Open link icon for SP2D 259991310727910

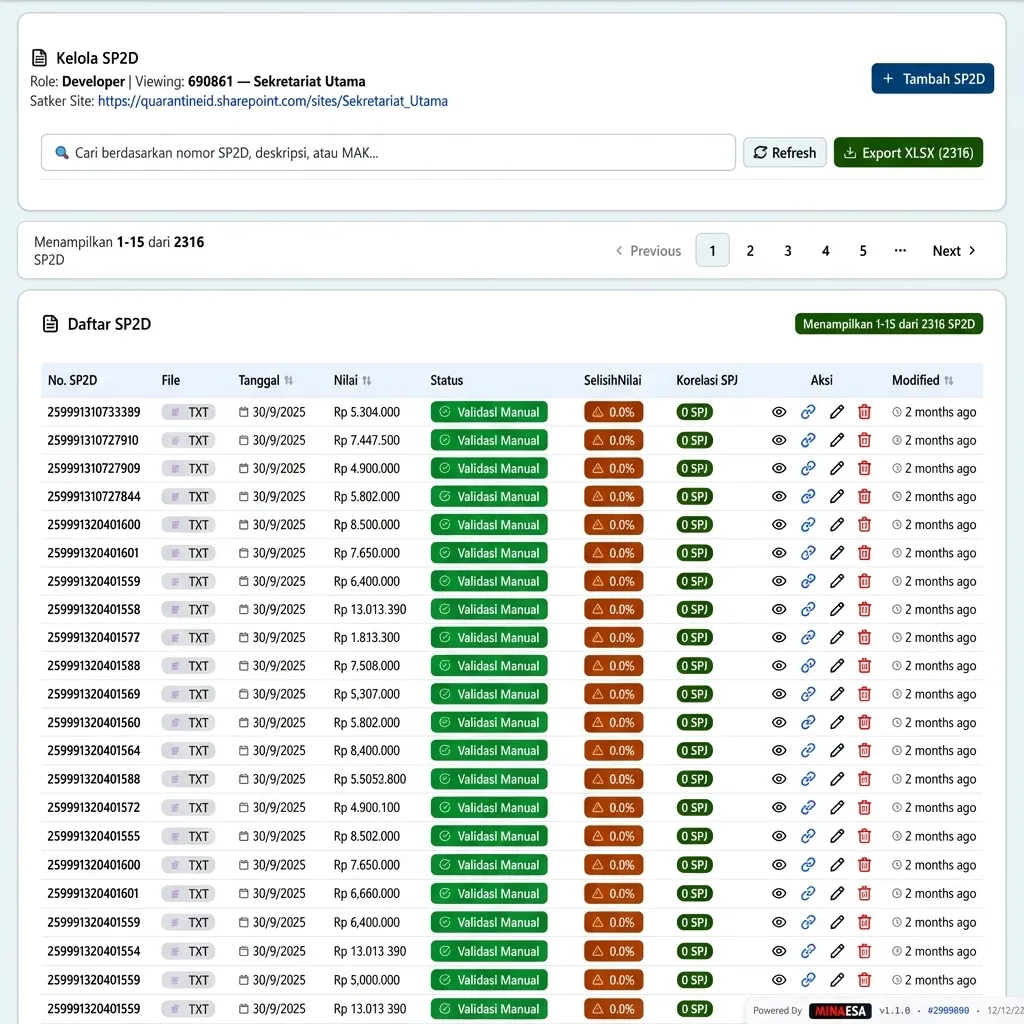click(808, 440)
